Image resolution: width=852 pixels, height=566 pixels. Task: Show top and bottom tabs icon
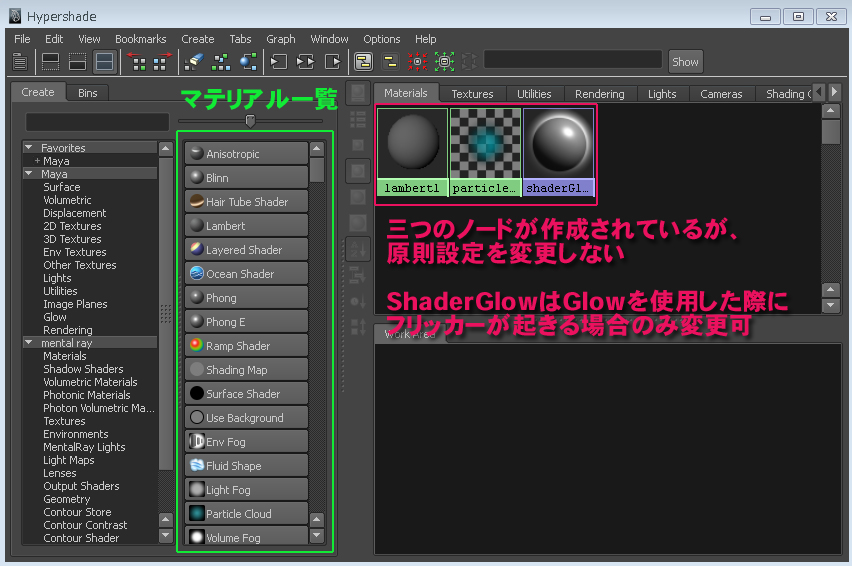pos(104,61)
